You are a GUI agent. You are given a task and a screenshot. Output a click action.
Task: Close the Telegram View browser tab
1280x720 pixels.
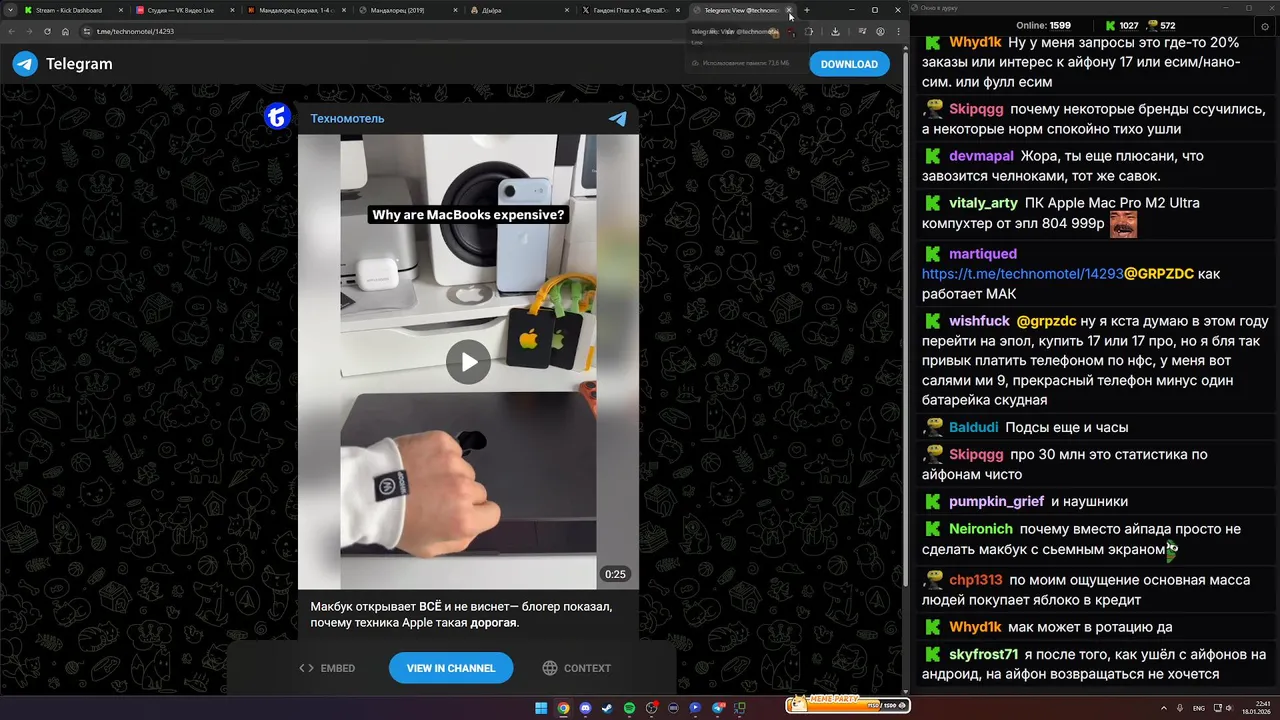789,10
